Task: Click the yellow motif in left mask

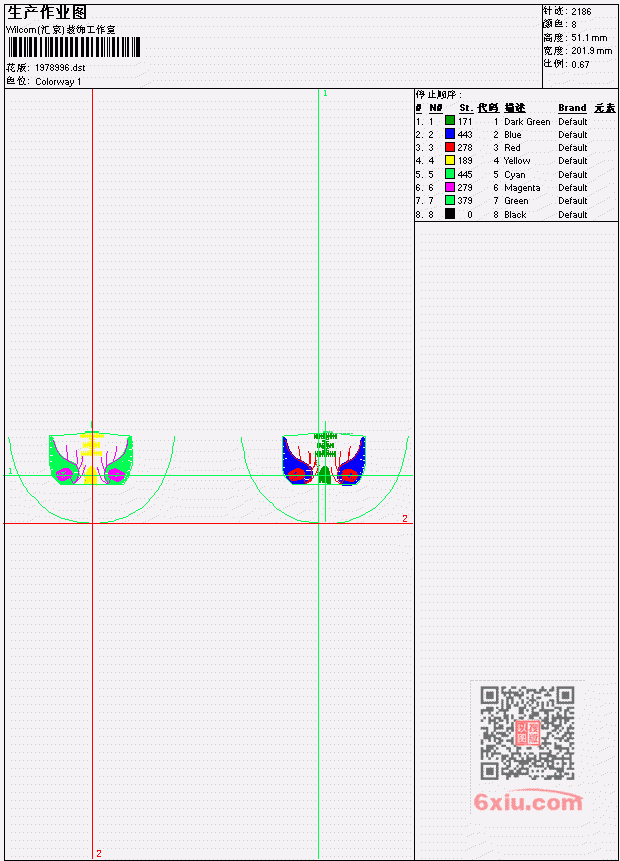Action: point(91,457)
